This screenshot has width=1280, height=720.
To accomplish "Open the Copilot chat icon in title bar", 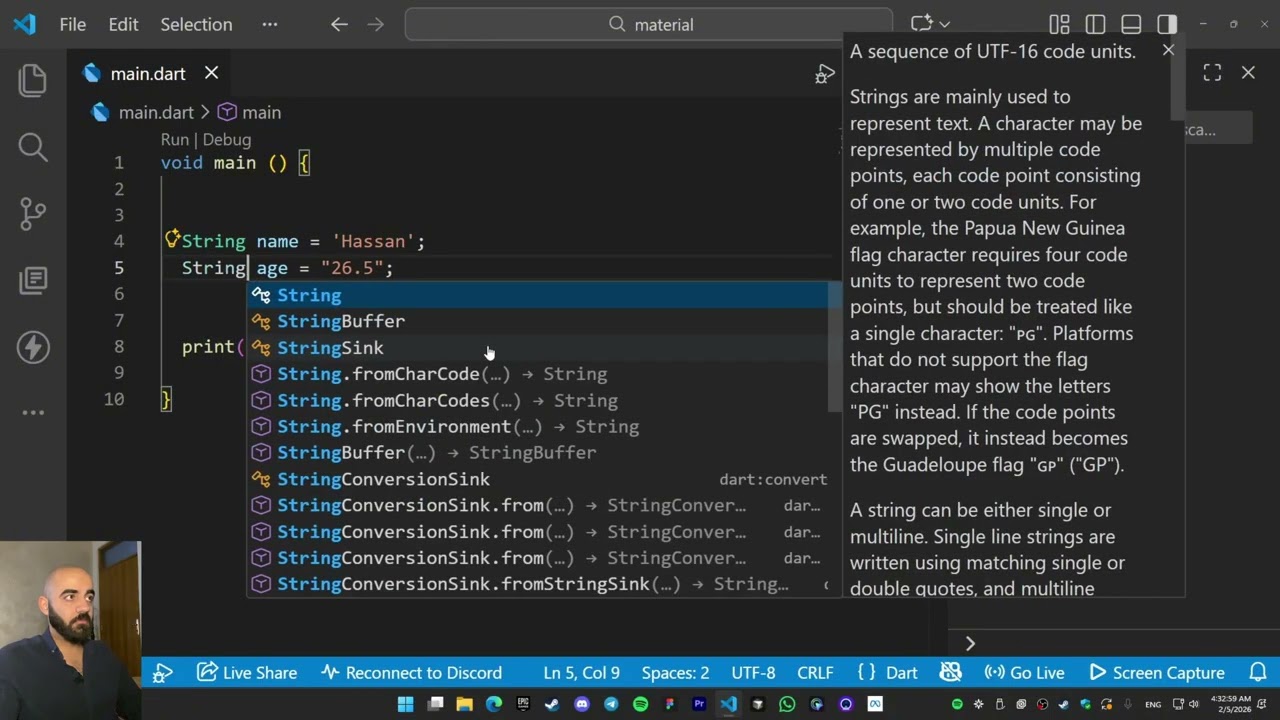I will pyautogui.click(x=921, y=24).
